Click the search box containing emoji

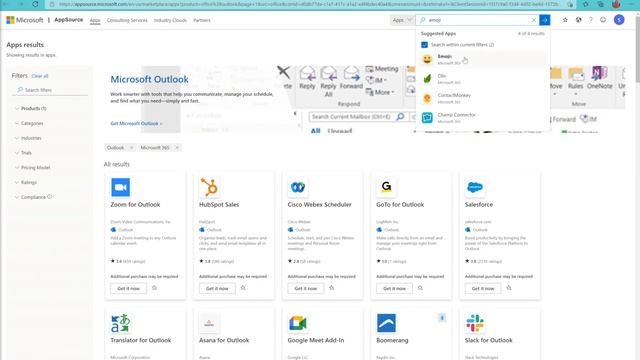tap(477, 20)
